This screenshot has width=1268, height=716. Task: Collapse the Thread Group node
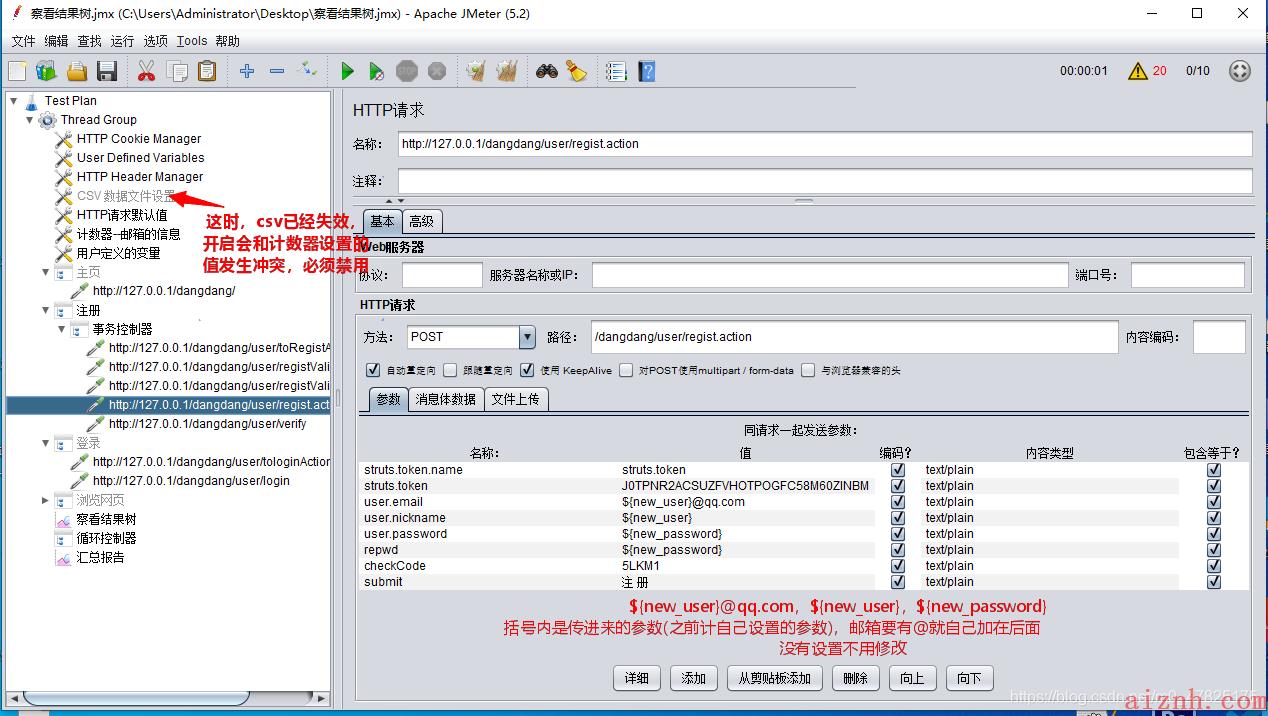(29, 119)
